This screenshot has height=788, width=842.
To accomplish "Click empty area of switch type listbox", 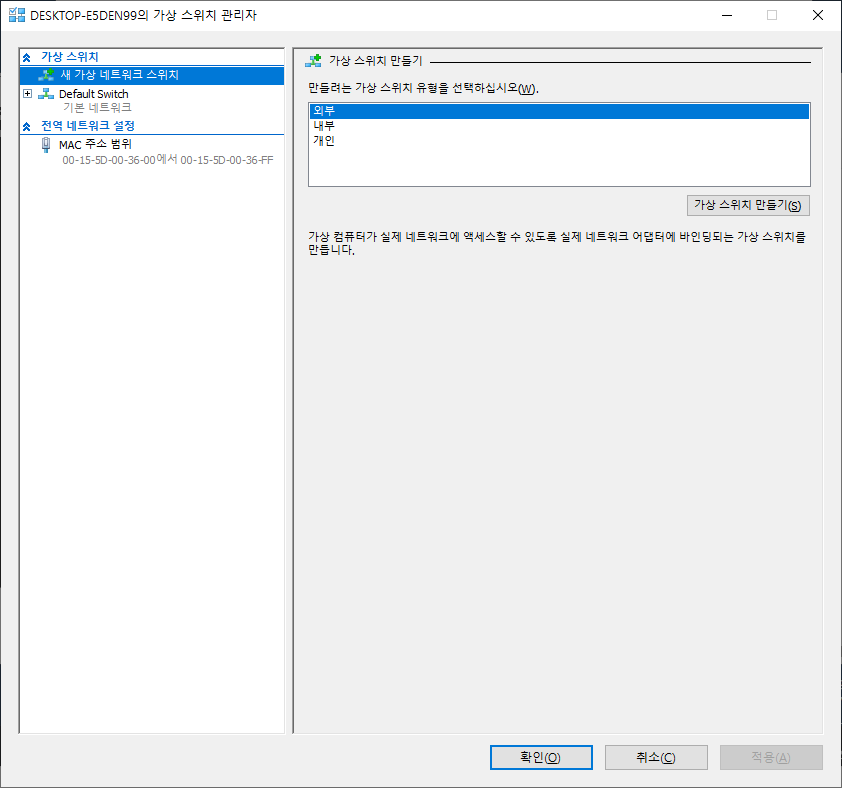I will coord(558,167).
